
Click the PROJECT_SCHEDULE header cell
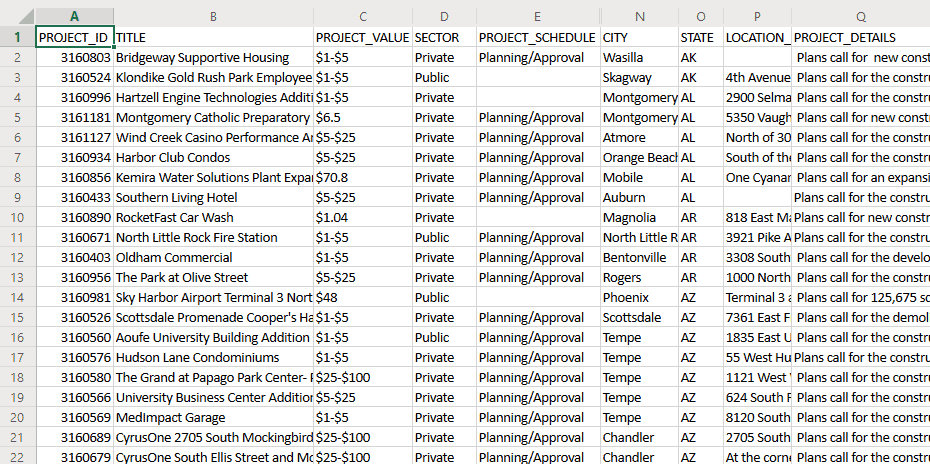click(x=538, y=37)
